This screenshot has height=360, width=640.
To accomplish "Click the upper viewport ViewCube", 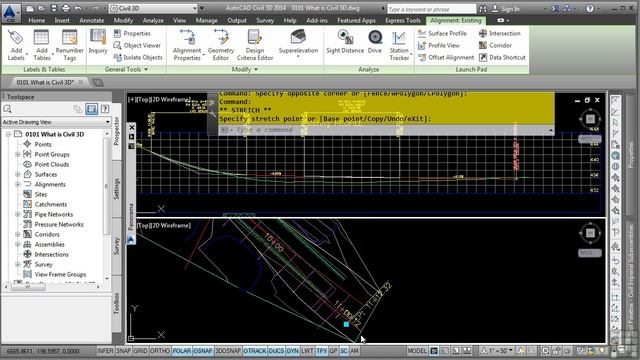I will tap(590, 119).
